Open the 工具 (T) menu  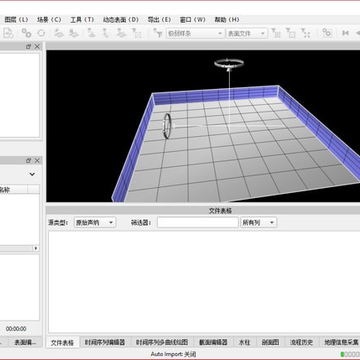pos(82,20)
